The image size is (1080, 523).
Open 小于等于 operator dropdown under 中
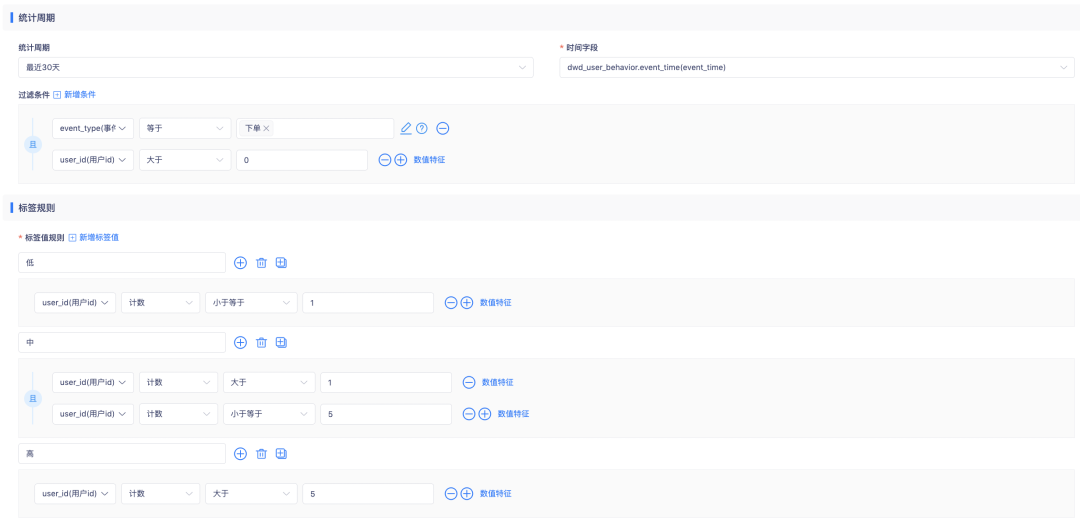269,414
